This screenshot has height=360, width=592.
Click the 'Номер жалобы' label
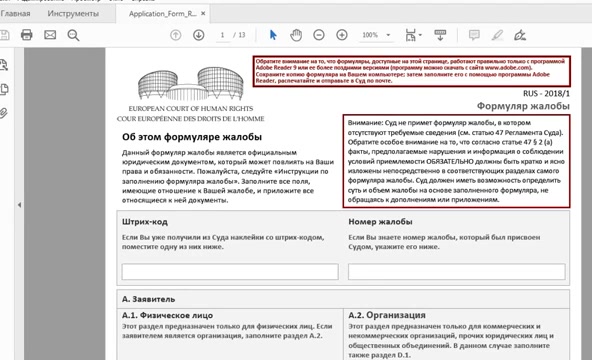[380, 222]
